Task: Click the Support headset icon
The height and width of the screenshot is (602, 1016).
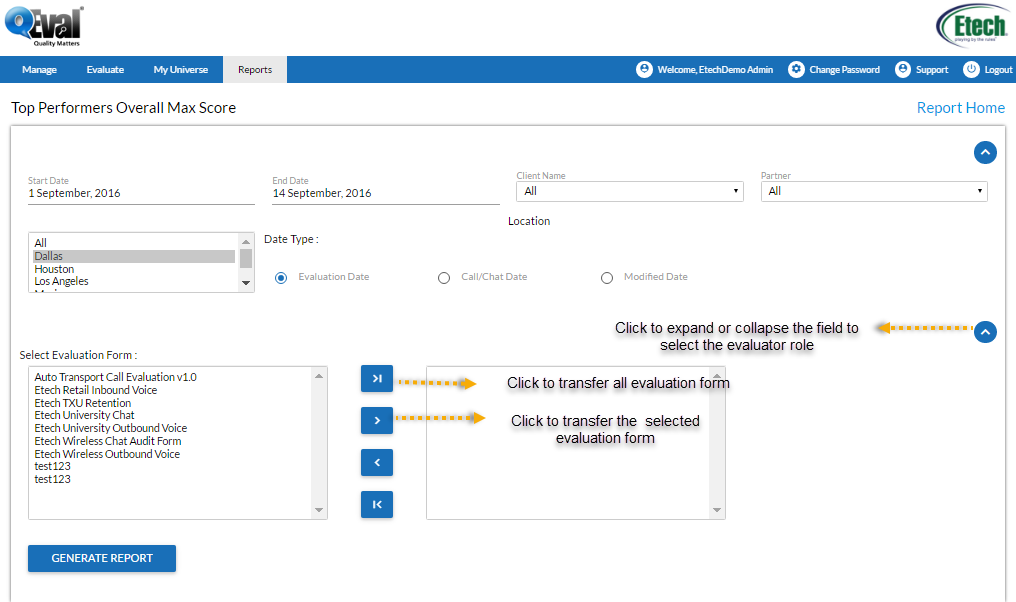Action: pyautogui.click(x=902, y=69)
